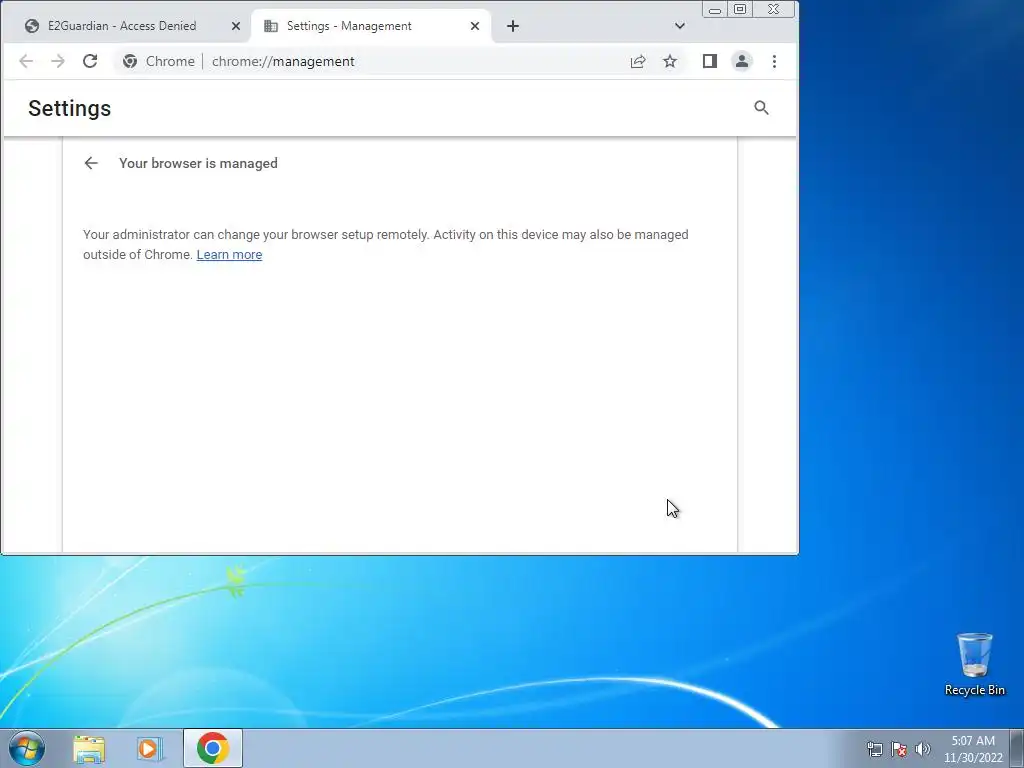
Task: Select the Settings - Management tab
Action: point(371,26)
